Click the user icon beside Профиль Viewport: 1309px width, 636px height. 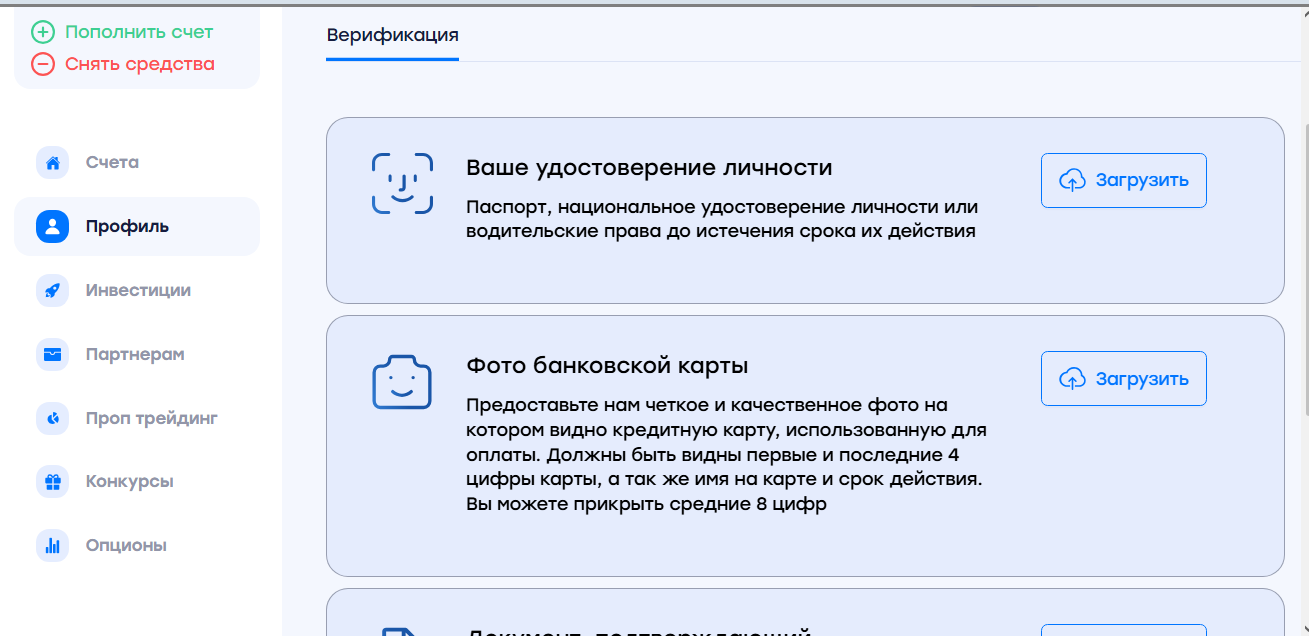[52, 227]
